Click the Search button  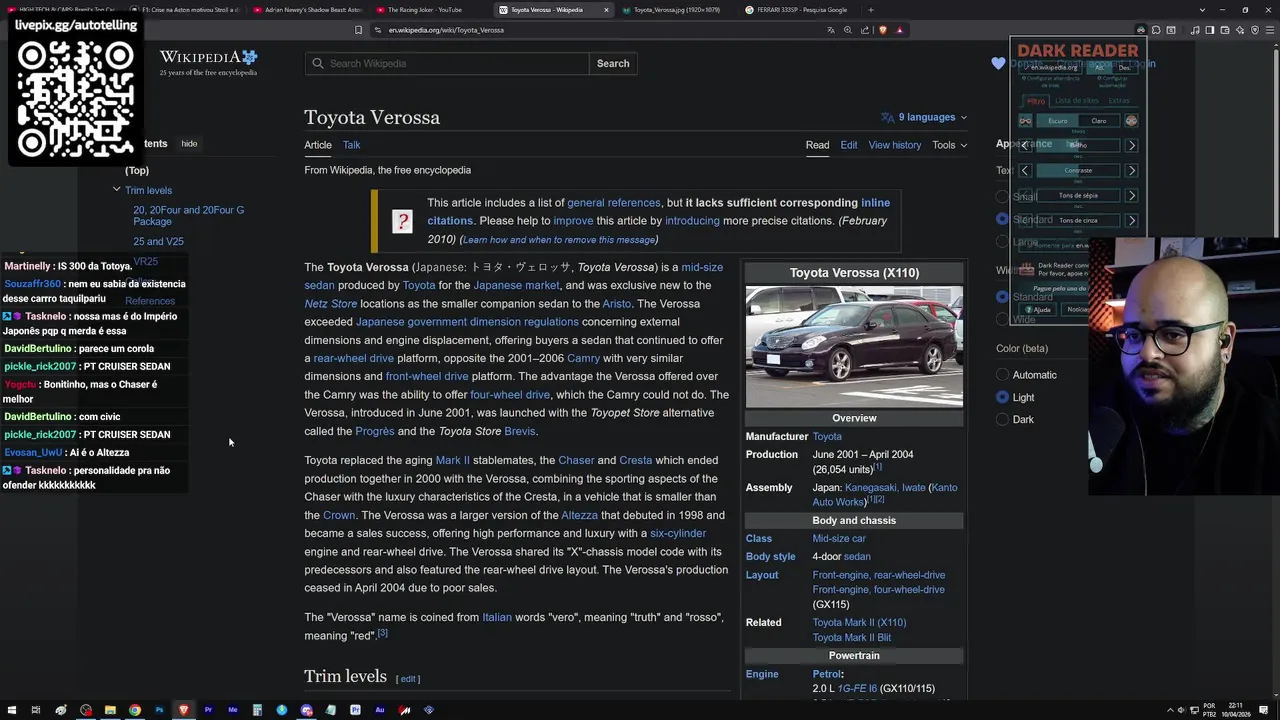tap(613, 63)
